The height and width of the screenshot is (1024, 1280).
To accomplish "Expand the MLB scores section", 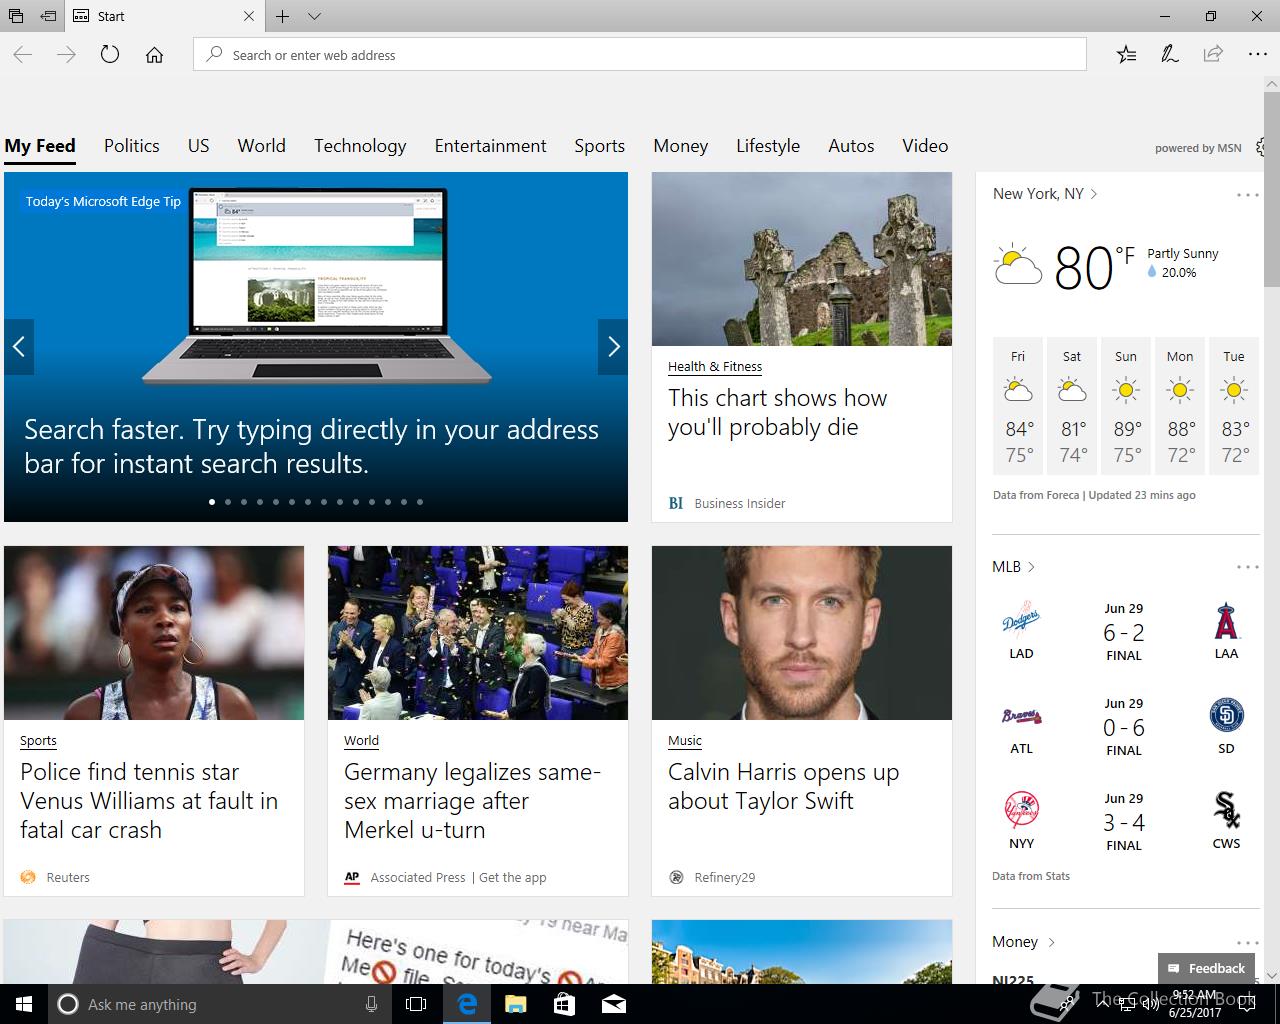I will coord(1013,567).
